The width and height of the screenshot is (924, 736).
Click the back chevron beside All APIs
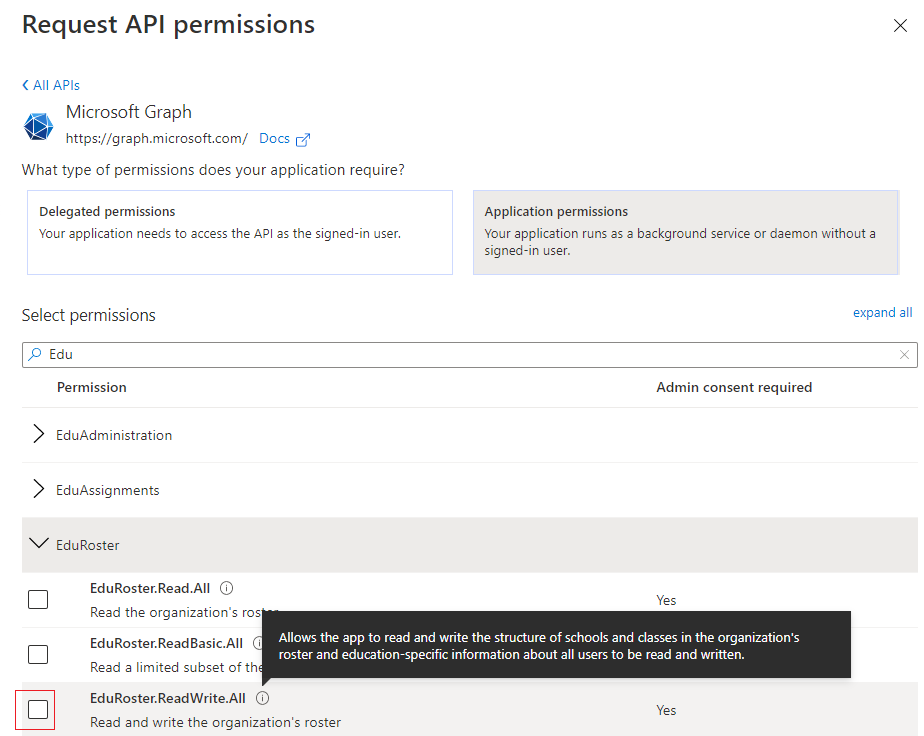(26, 86)
